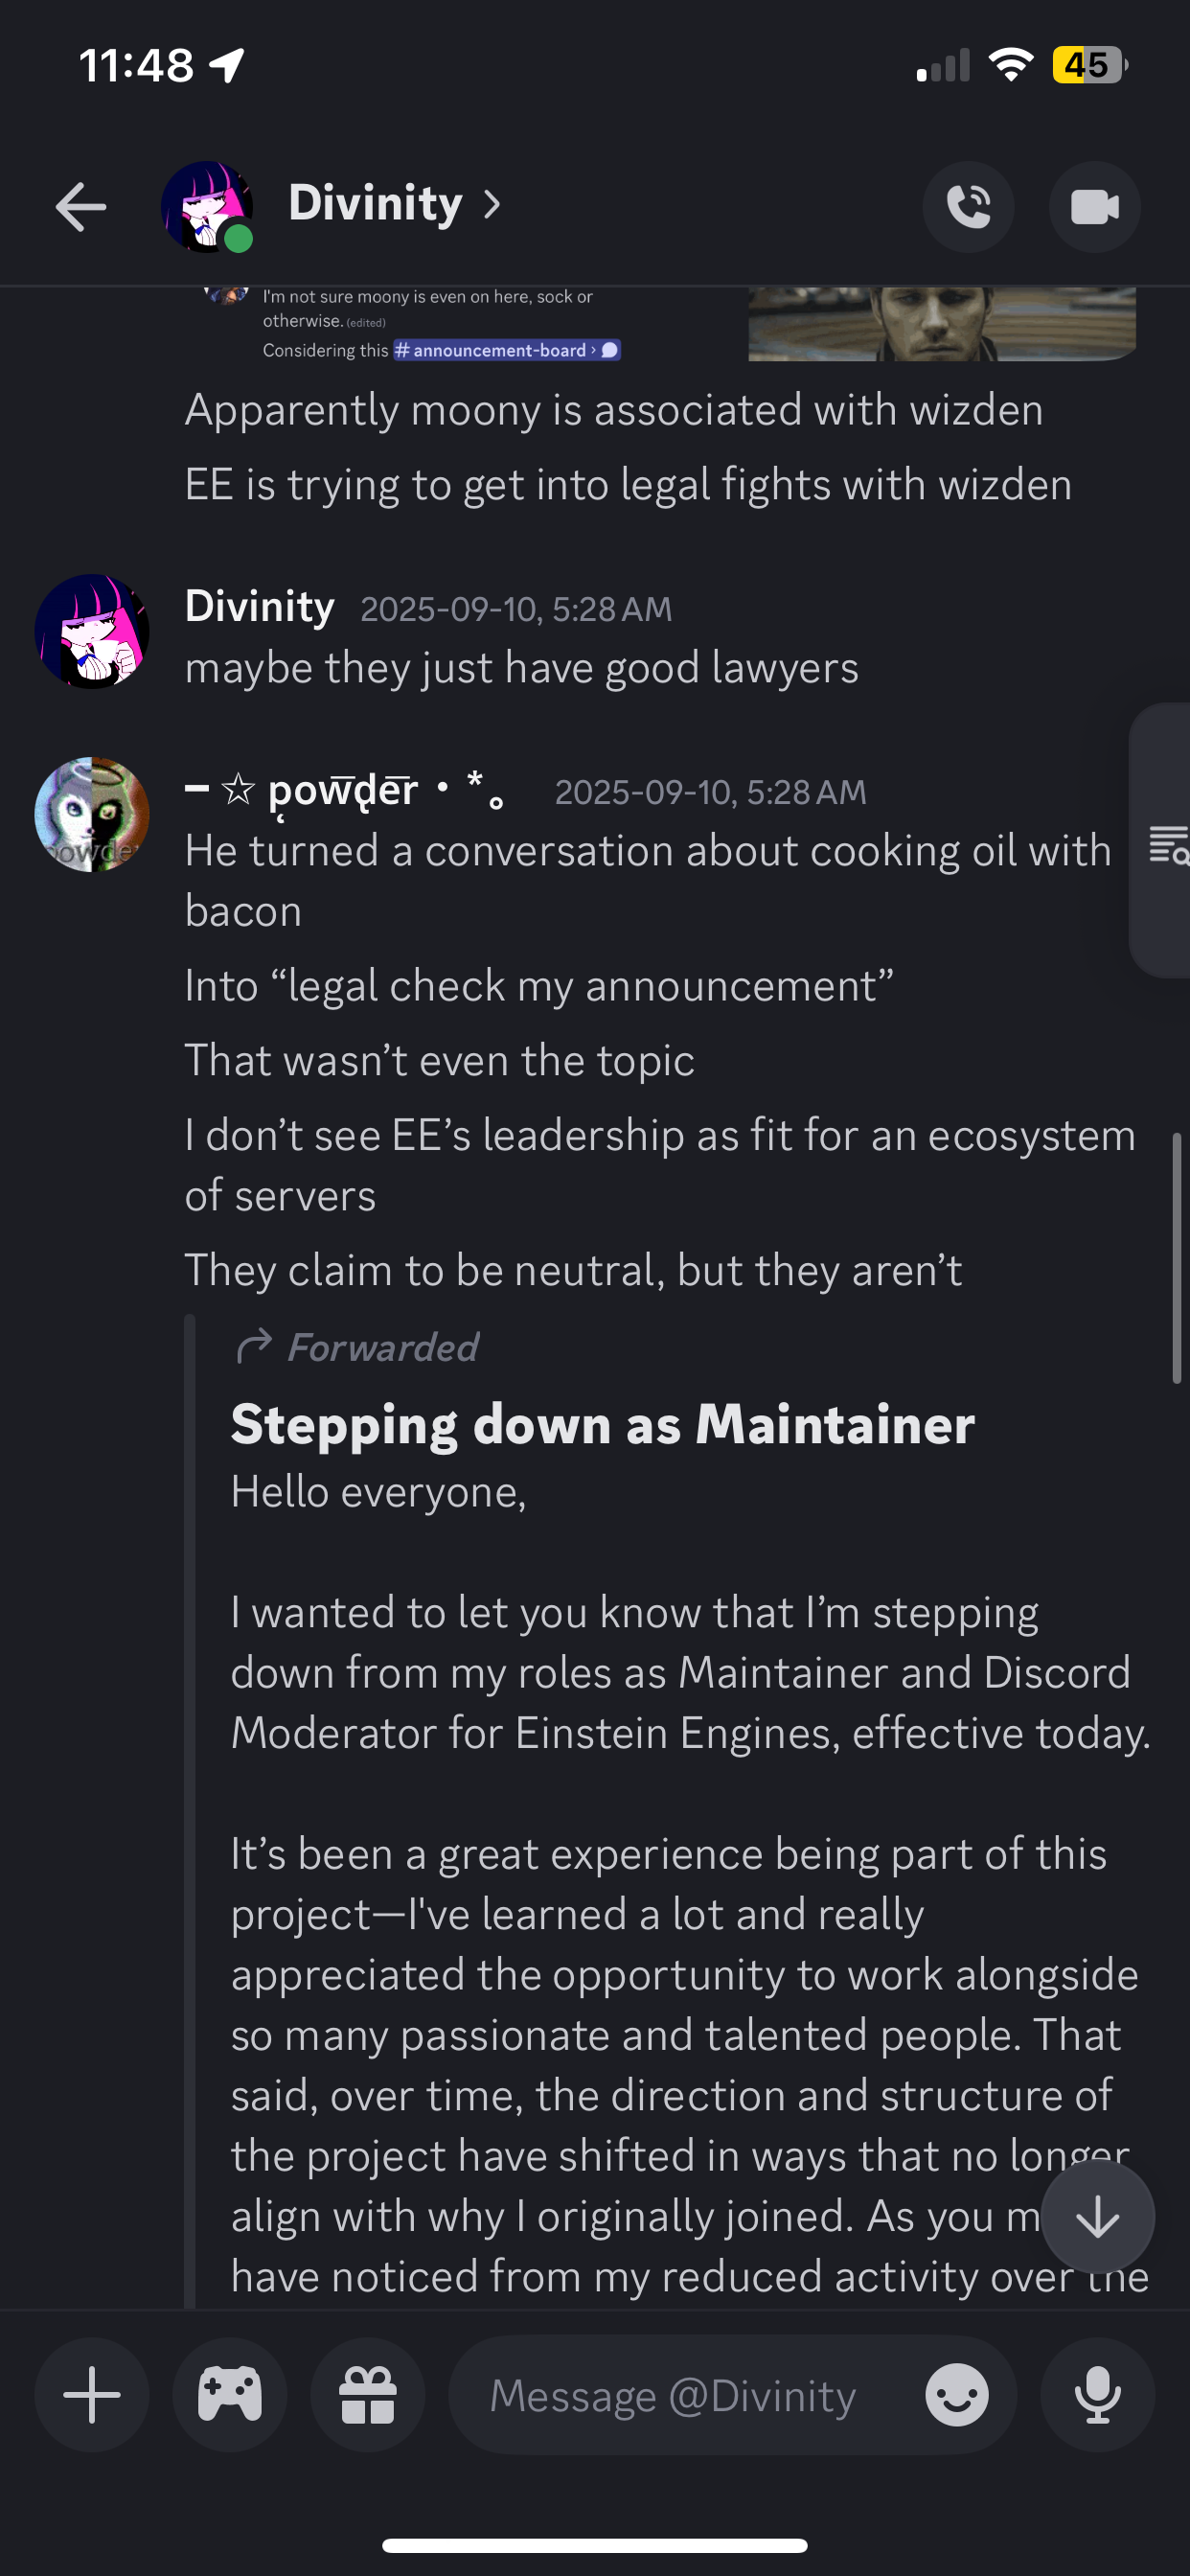Viewport: 1190px width, 2576px height.
Task: Open the embedded image thumbnail at top
Action: coord(941,323)
